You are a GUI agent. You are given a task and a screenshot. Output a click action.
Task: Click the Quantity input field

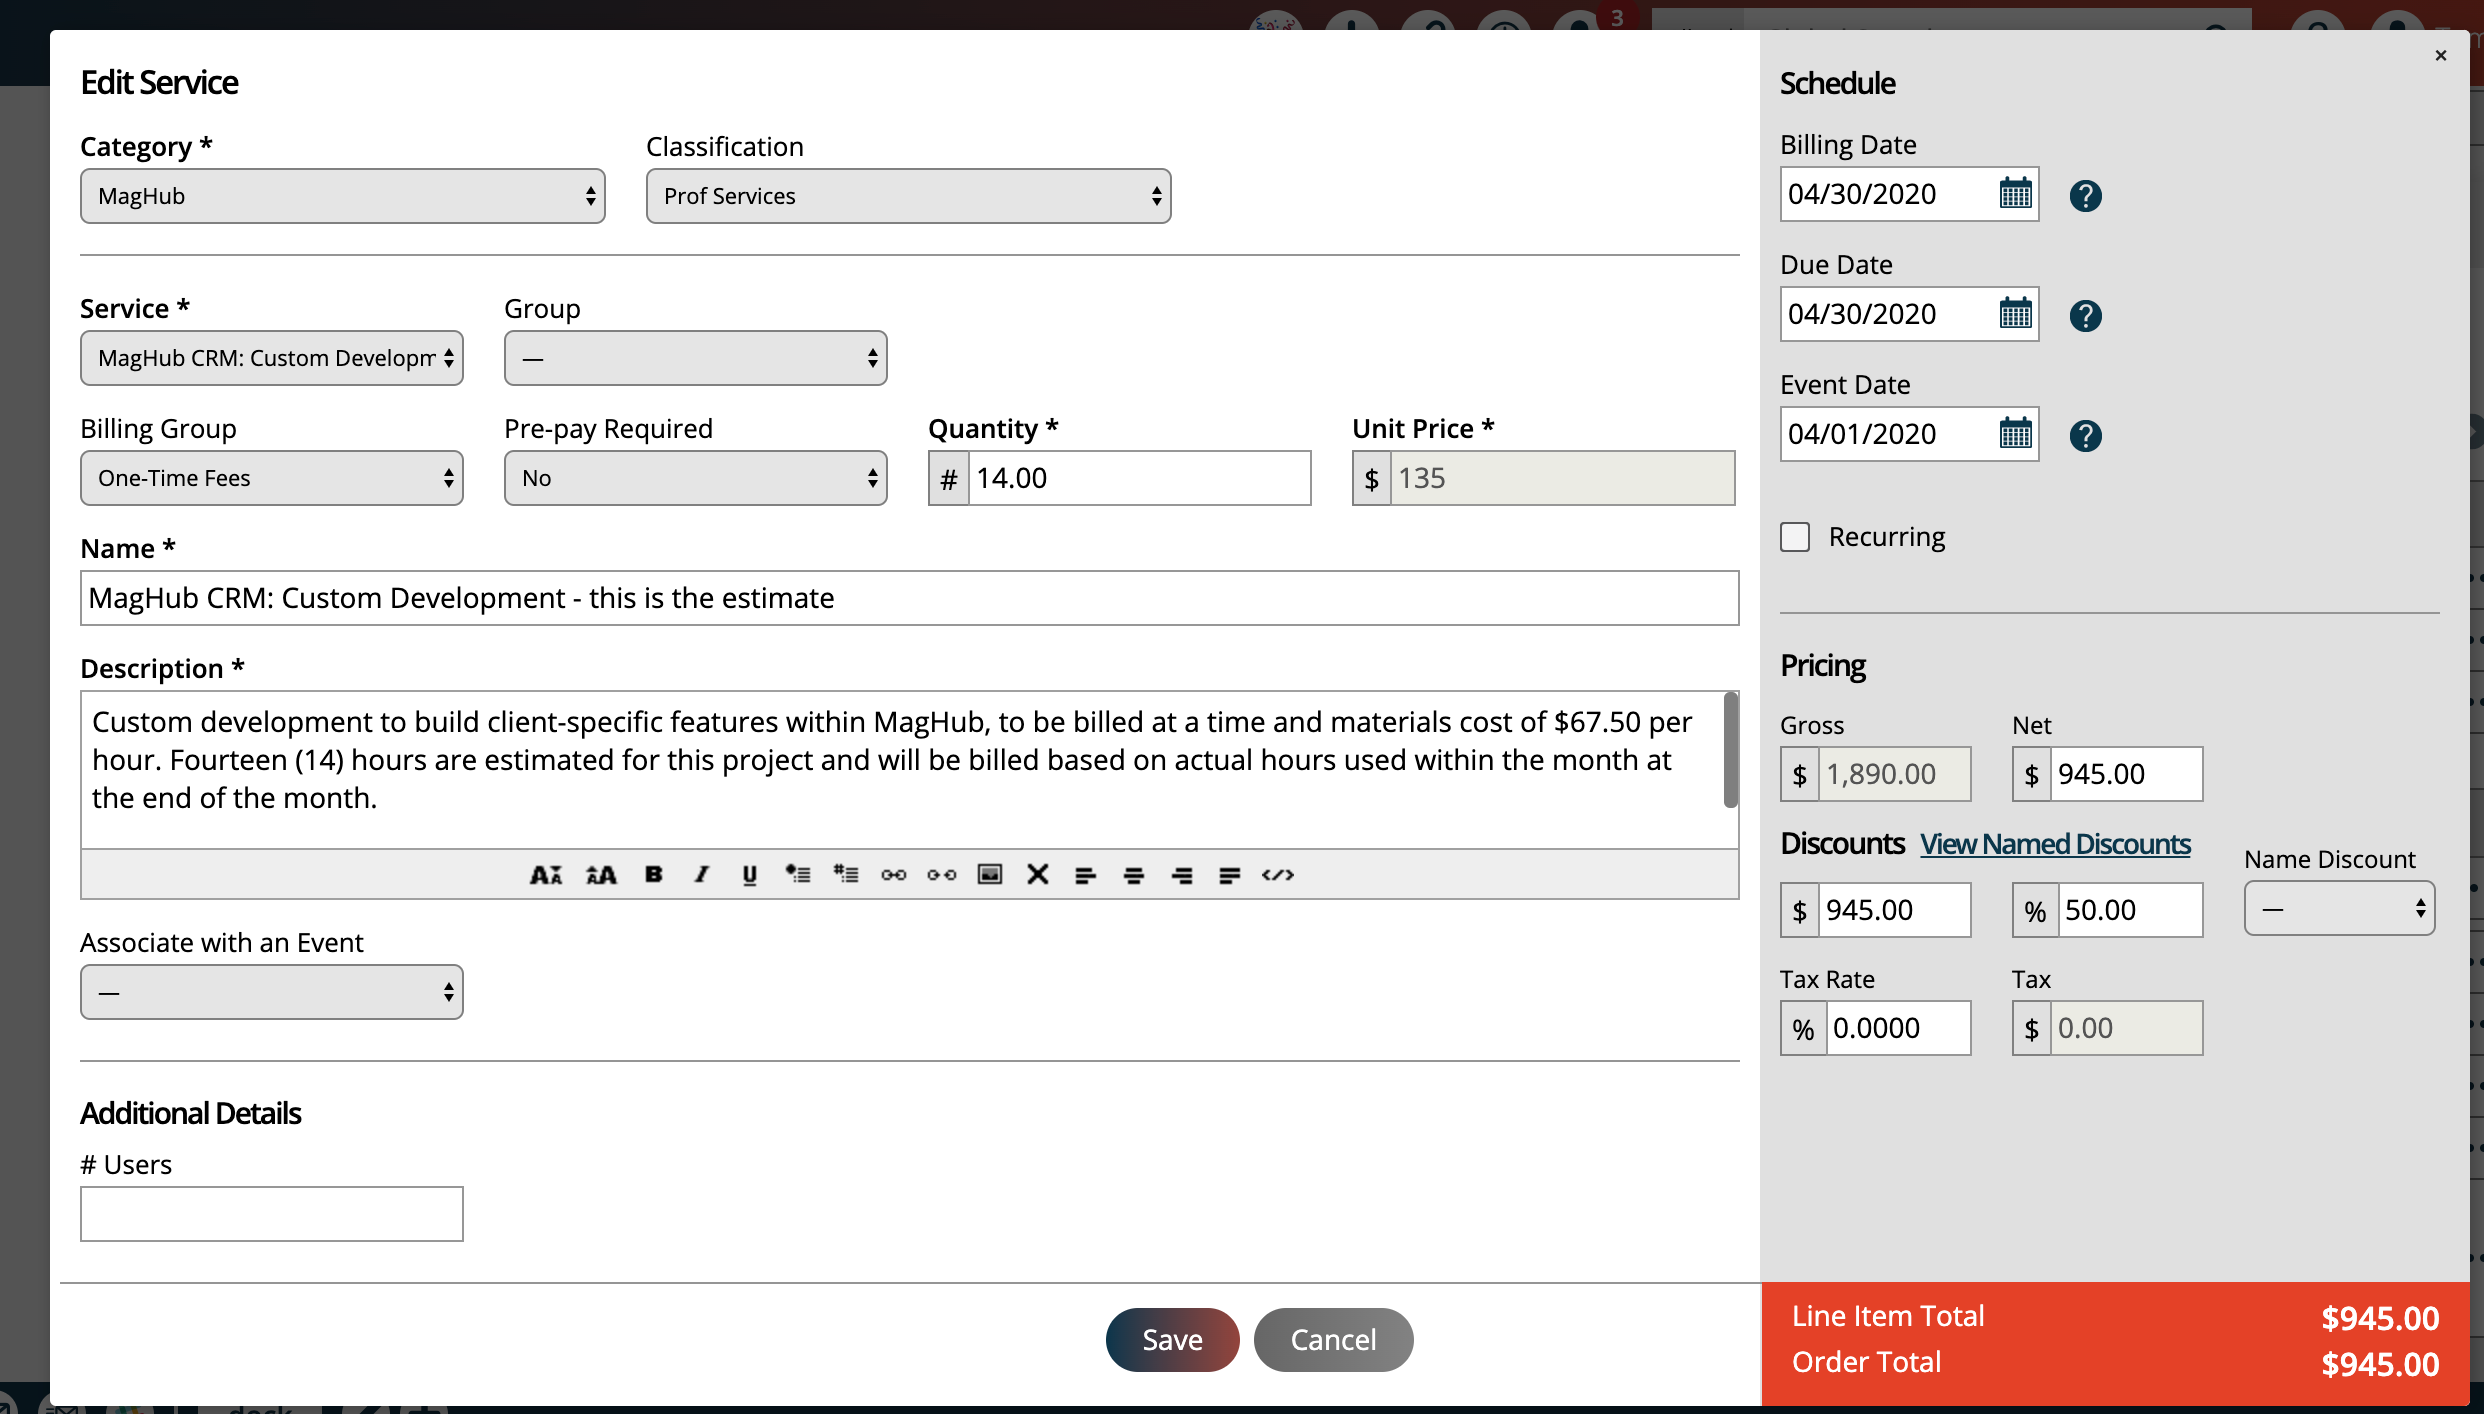(1139, 478)
